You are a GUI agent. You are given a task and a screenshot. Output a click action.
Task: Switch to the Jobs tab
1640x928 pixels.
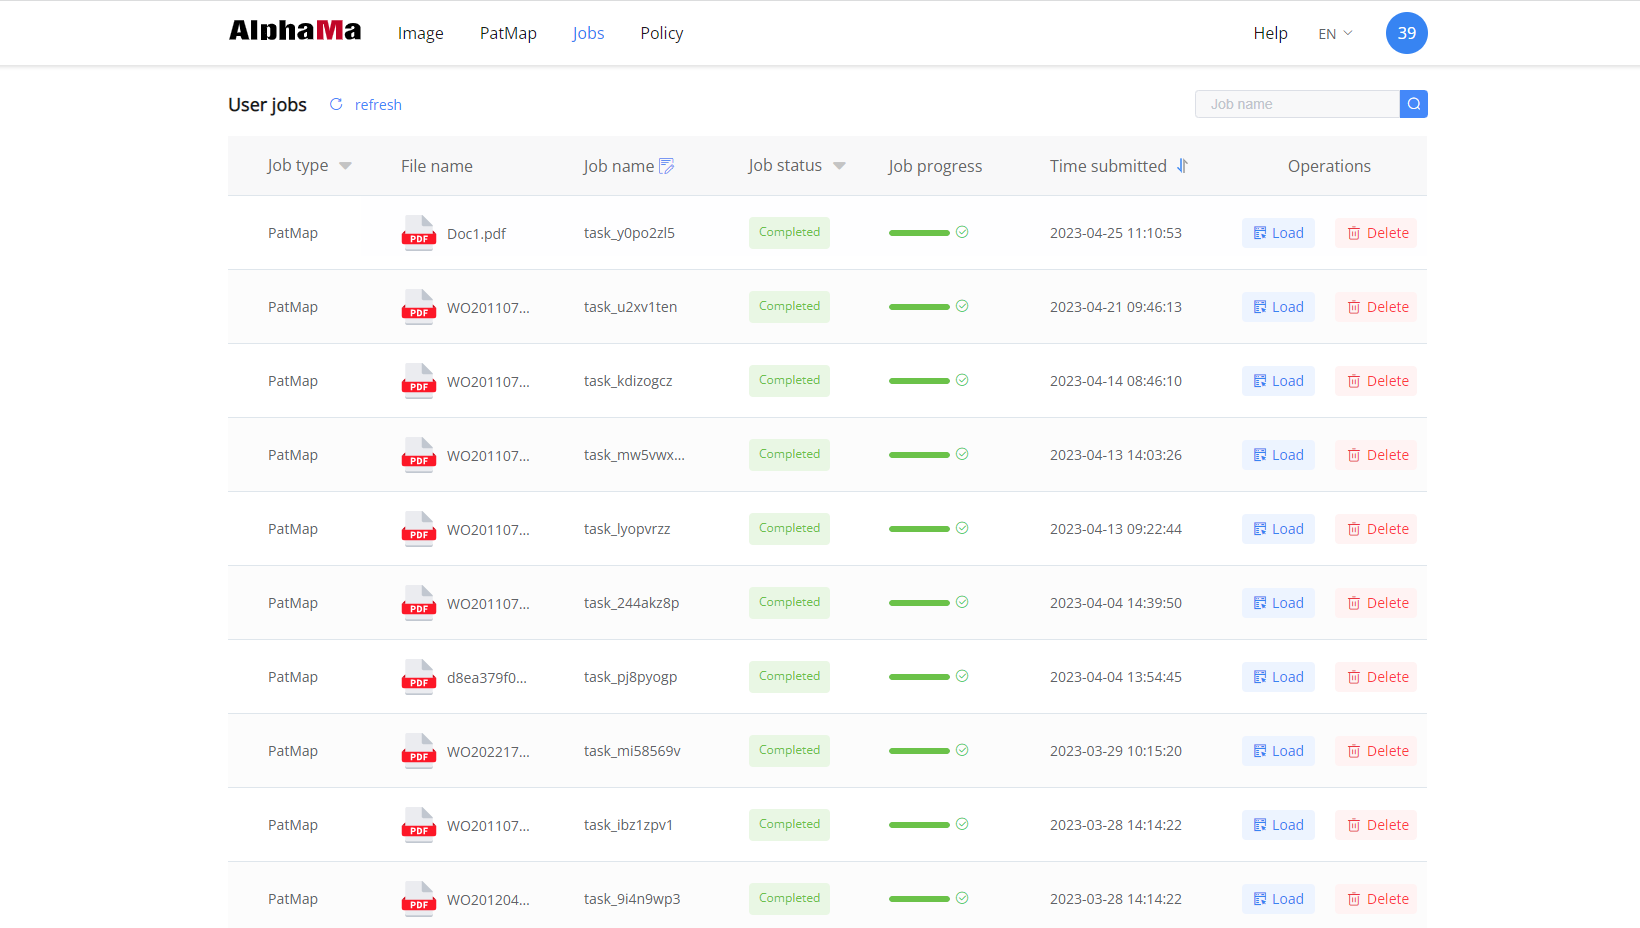[x=588, y=33]
